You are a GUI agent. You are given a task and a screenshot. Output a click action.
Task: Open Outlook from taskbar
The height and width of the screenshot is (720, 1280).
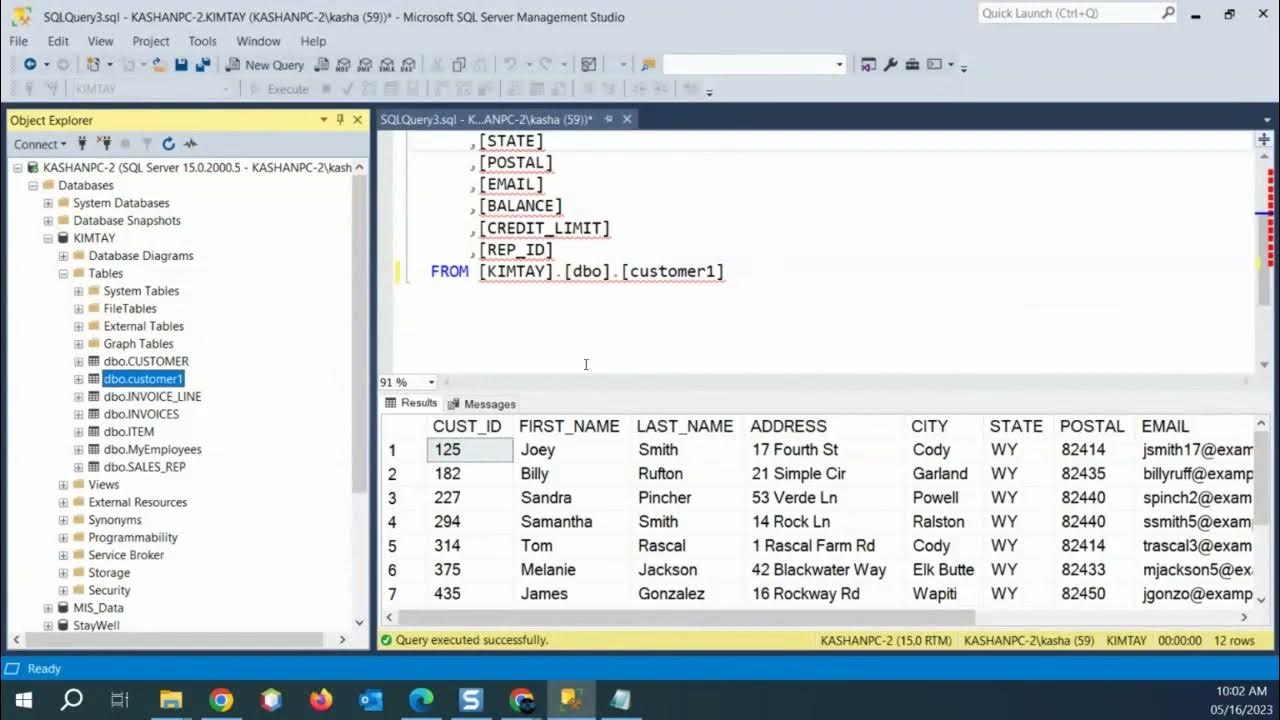click(371, 700)
